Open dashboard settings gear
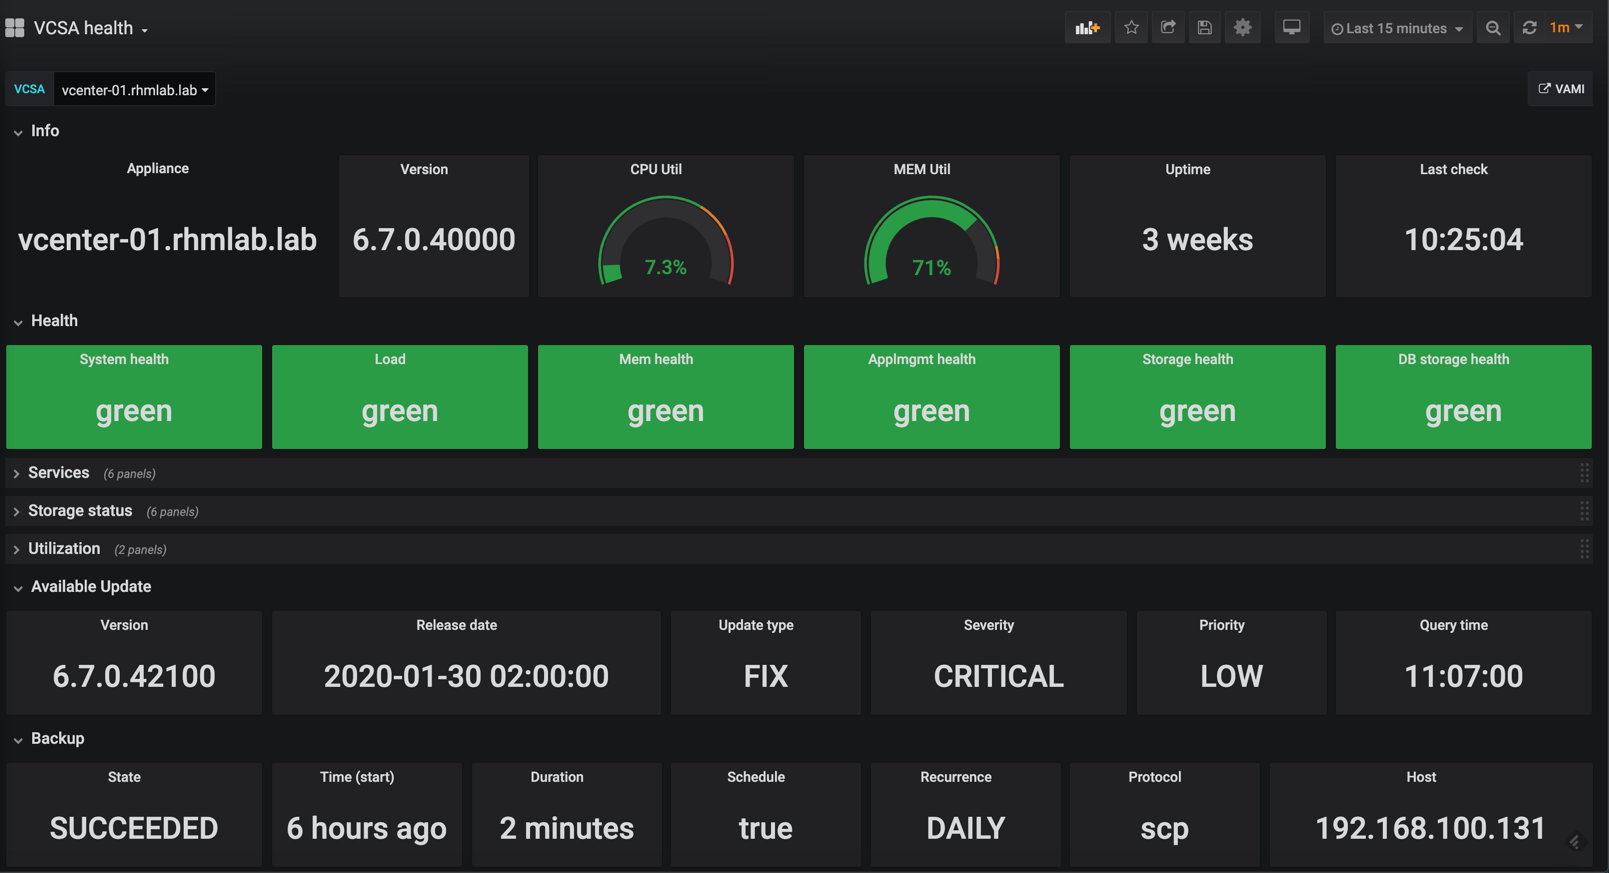Screen dimensions: 1609x873 1243,28
